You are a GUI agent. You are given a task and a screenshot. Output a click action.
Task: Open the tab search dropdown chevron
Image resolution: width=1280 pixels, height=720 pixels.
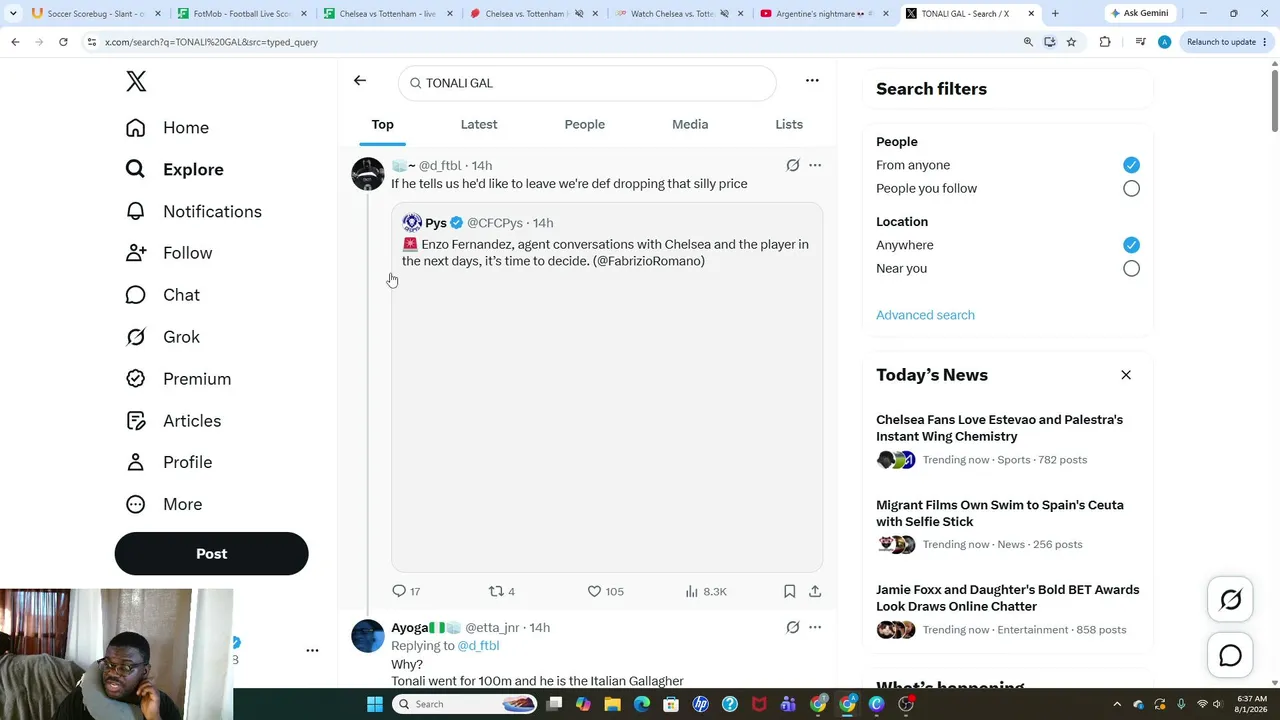13,14
